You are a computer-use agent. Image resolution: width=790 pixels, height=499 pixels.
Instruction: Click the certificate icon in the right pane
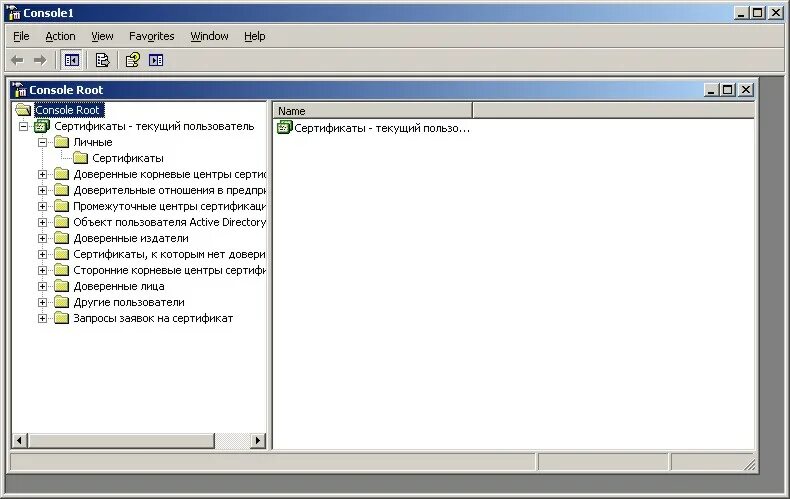(x=285, y=128)
